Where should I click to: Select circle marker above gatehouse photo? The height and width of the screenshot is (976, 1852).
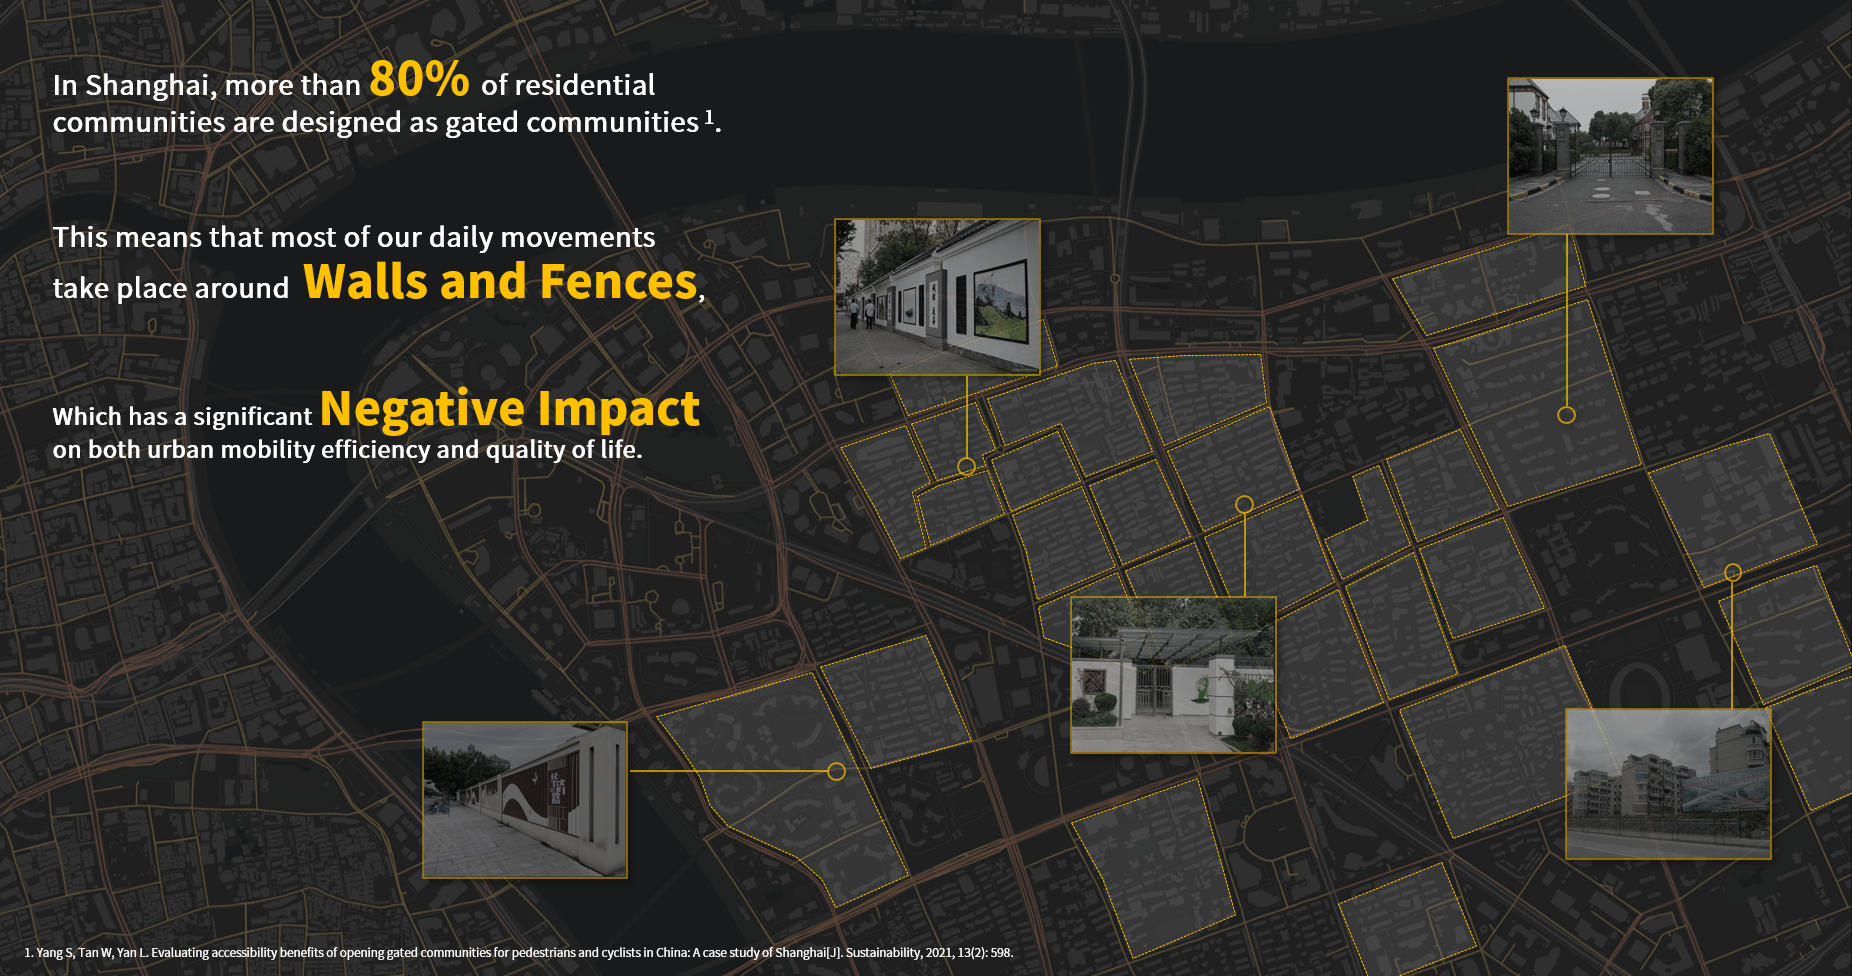[x=1244, y=504]
